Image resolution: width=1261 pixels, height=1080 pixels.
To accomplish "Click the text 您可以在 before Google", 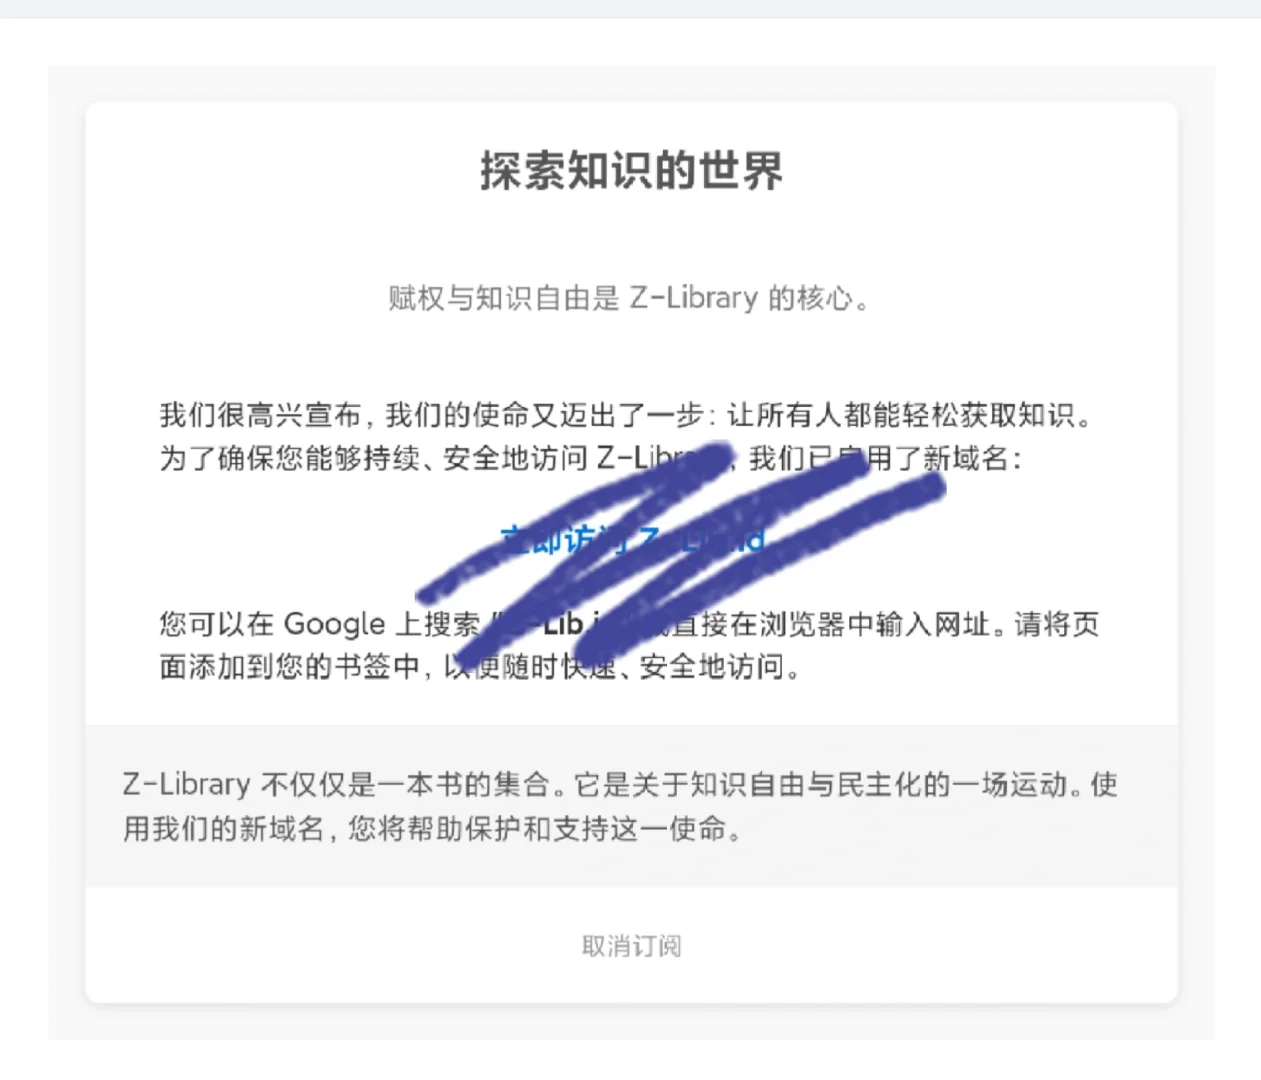I will tap(216, 624).
